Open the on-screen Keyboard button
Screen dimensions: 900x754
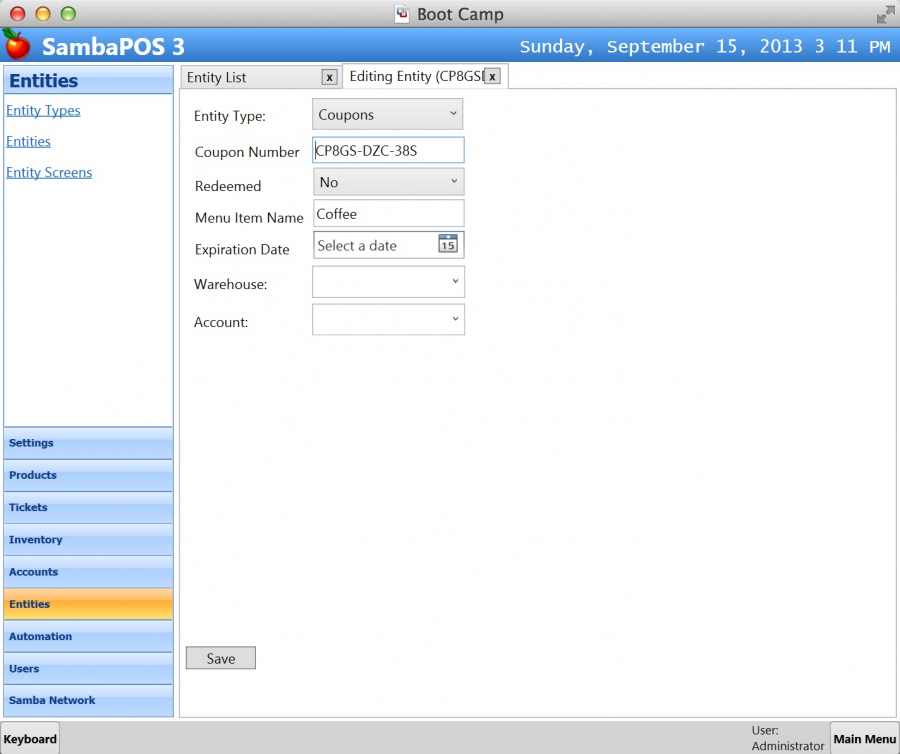pos(30,739)
